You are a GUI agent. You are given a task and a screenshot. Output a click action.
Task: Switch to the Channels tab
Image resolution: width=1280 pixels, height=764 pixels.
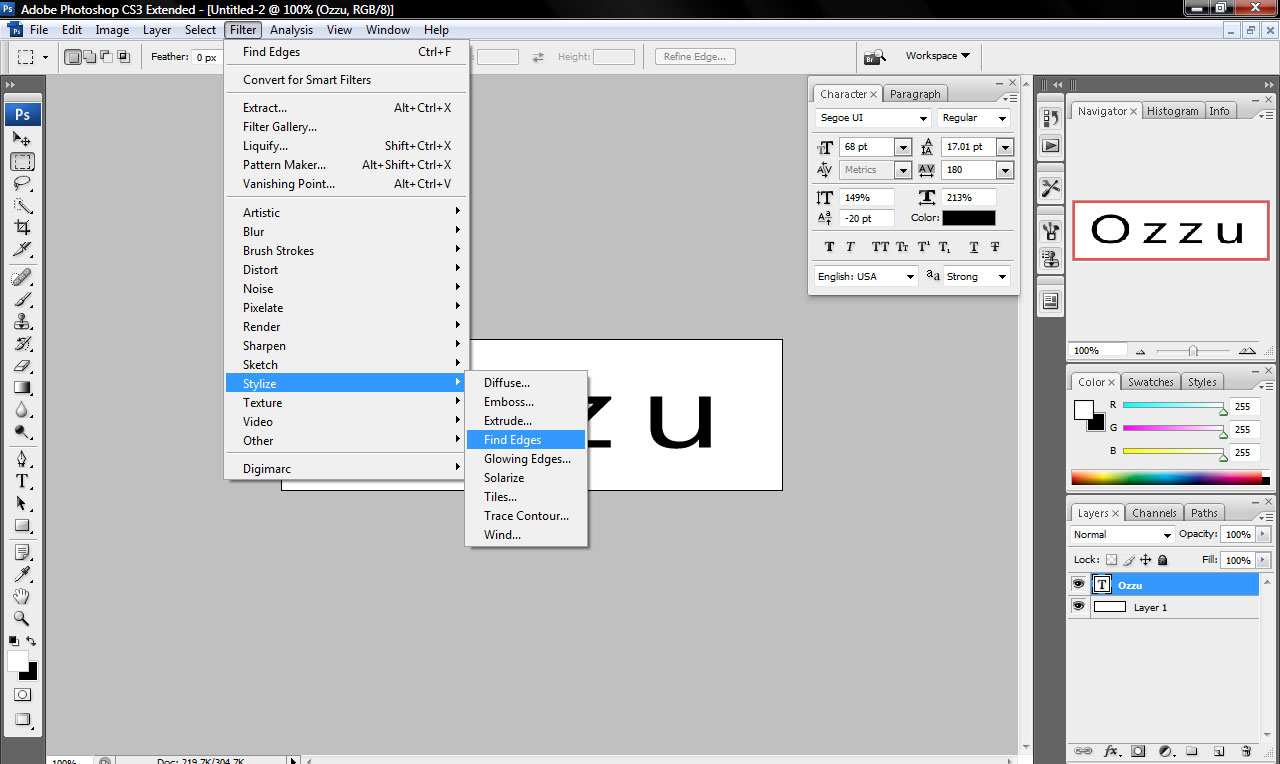click(1154, 513)
